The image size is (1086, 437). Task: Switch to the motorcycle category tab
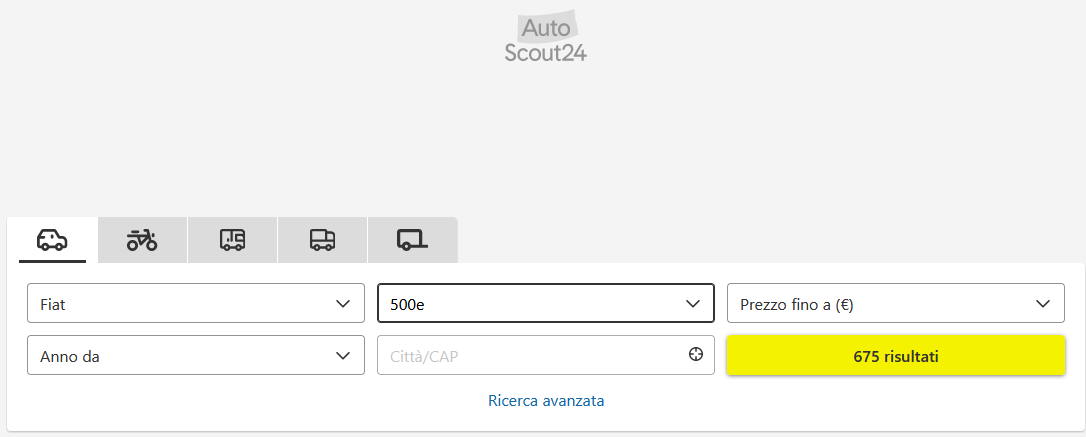point(143,240)
